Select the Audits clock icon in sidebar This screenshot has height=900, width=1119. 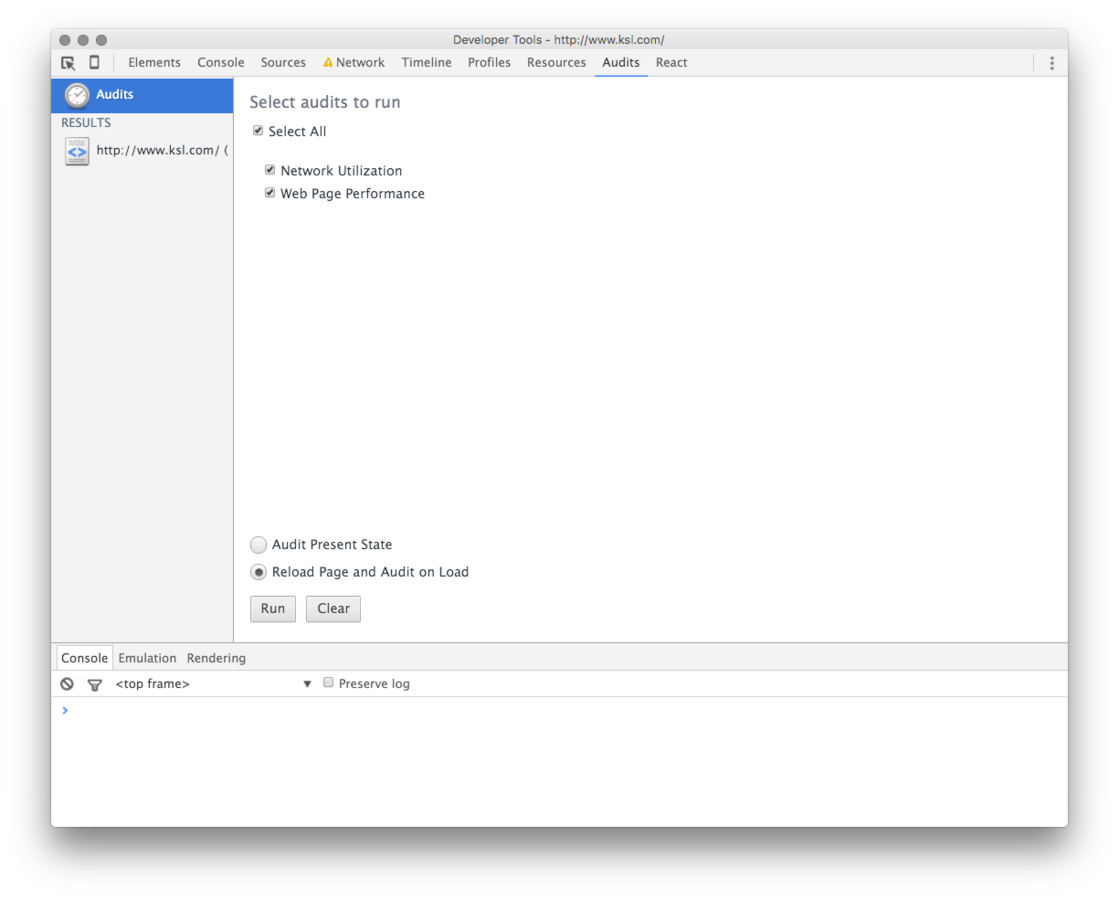tap(77, 94)
